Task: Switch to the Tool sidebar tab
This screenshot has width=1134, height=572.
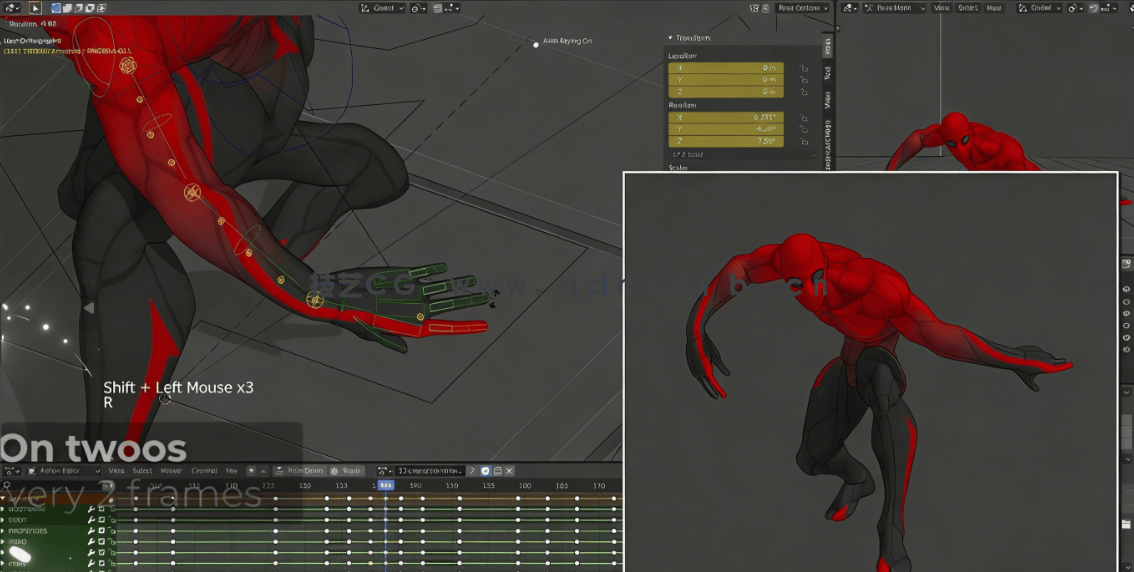Action: 828,72
